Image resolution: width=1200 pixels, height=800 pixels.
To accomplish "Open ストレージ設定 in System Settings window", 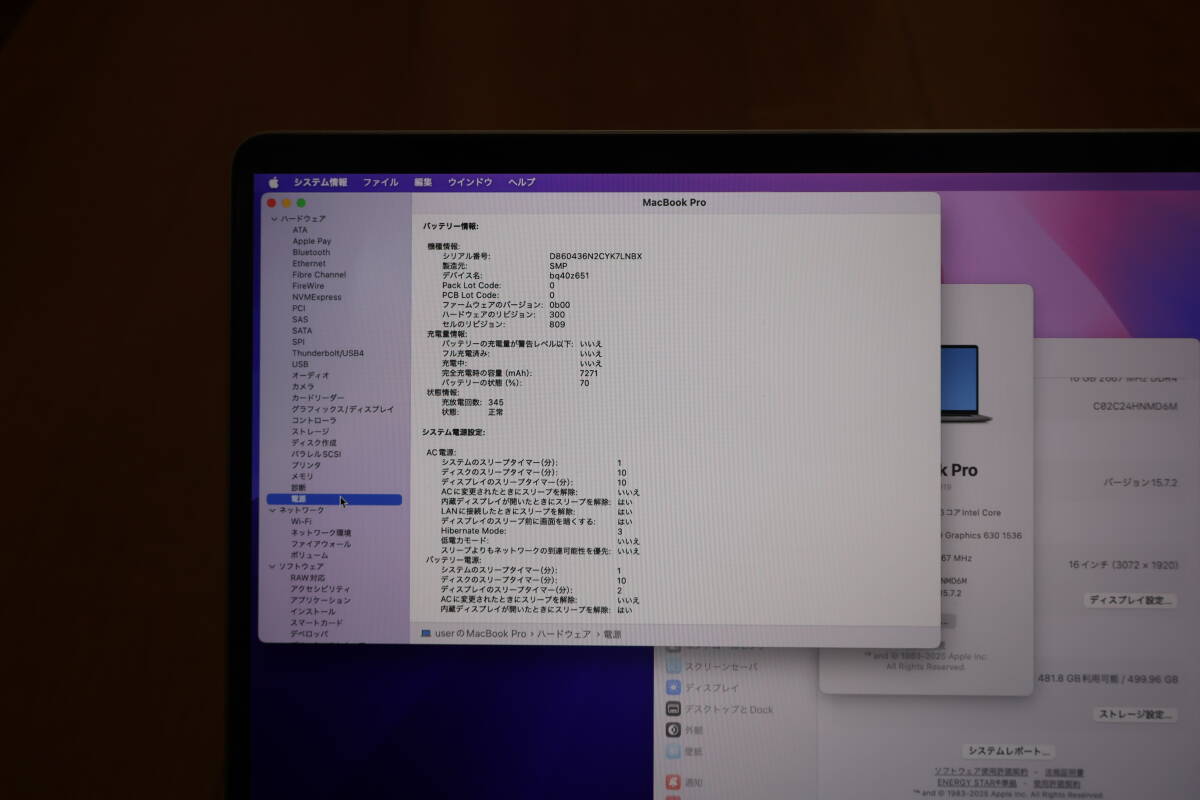I will point(1136,714).
